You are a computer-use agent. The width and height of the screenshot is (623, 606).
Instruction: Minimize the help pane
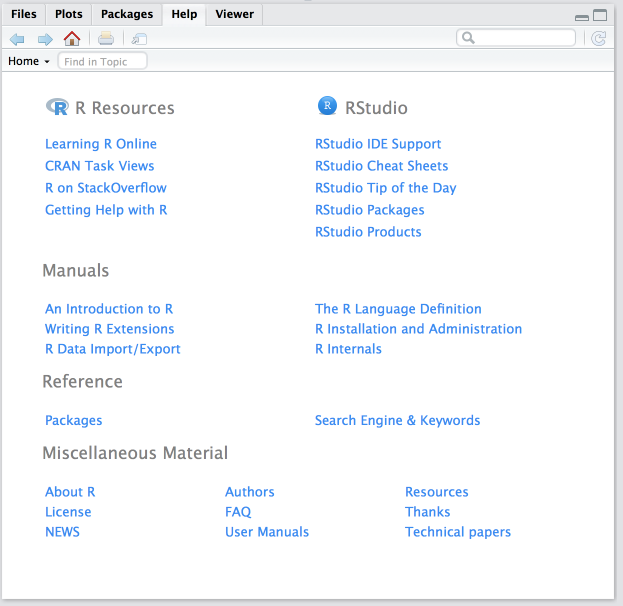tap(582, 17)
